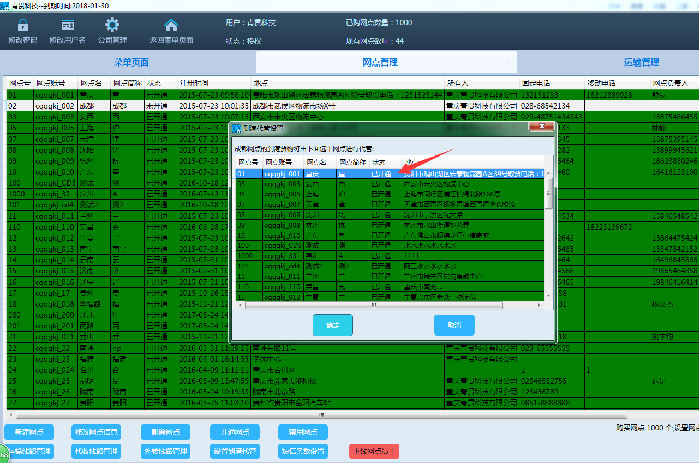Switch to the 运输管理 tab
Viewport: 699px width, 463px height.
click(x=583, y=62)
